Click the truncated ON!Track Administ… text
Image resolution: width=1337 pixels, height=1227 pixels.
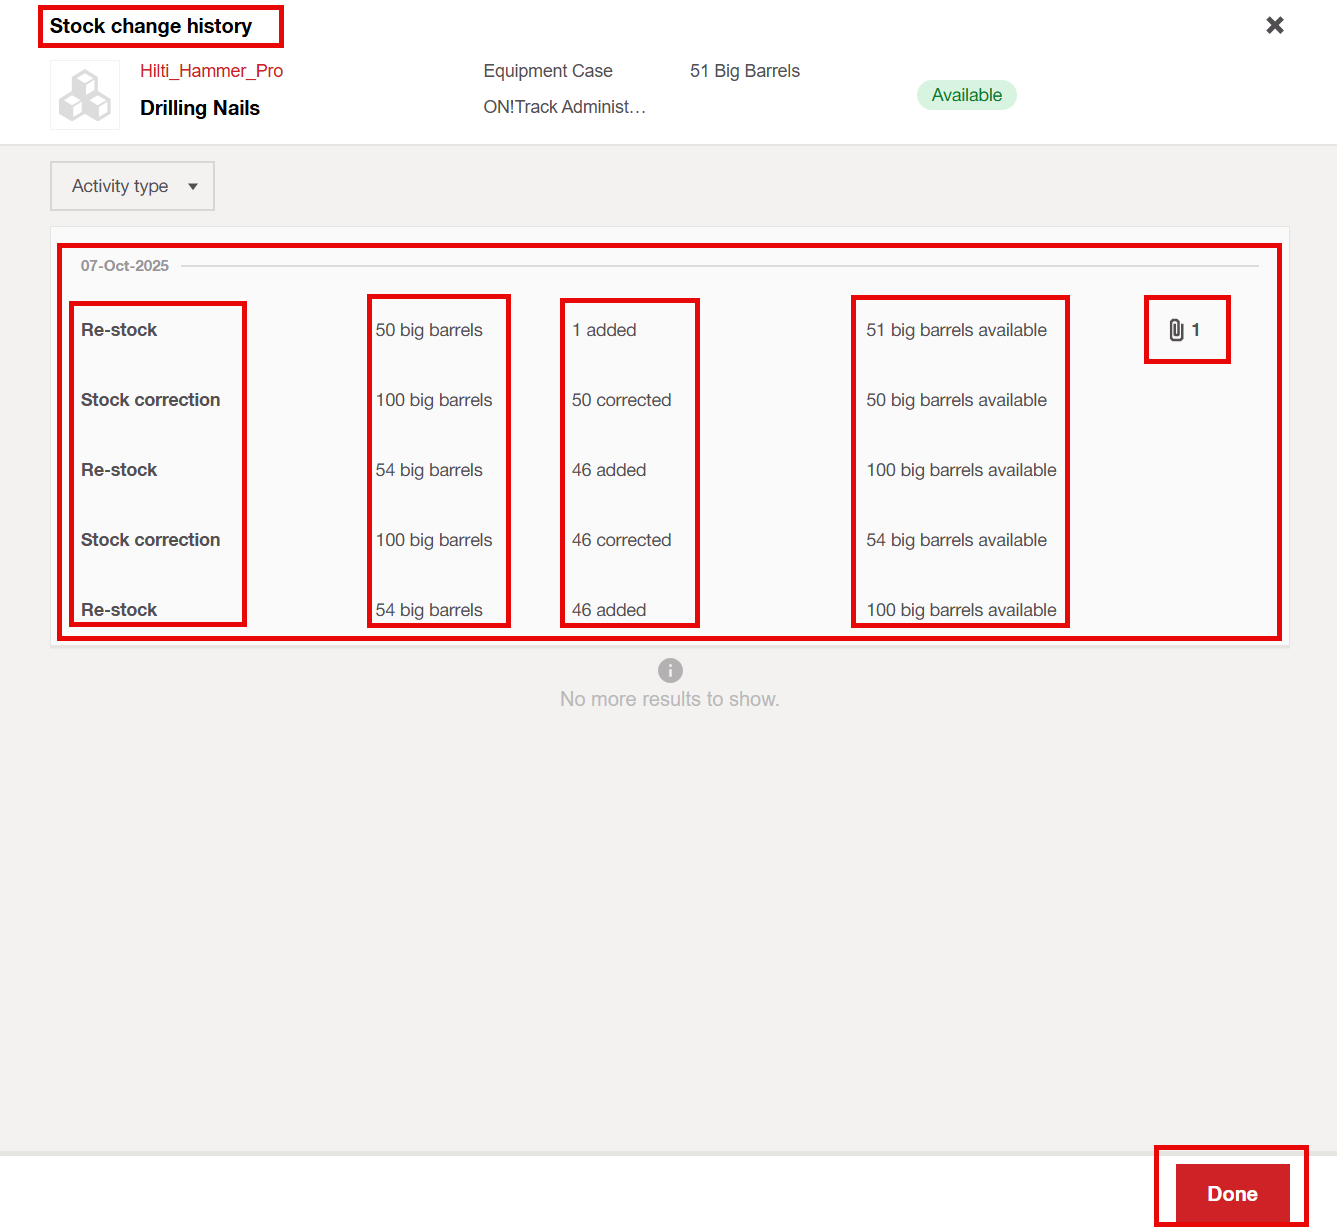564,107
